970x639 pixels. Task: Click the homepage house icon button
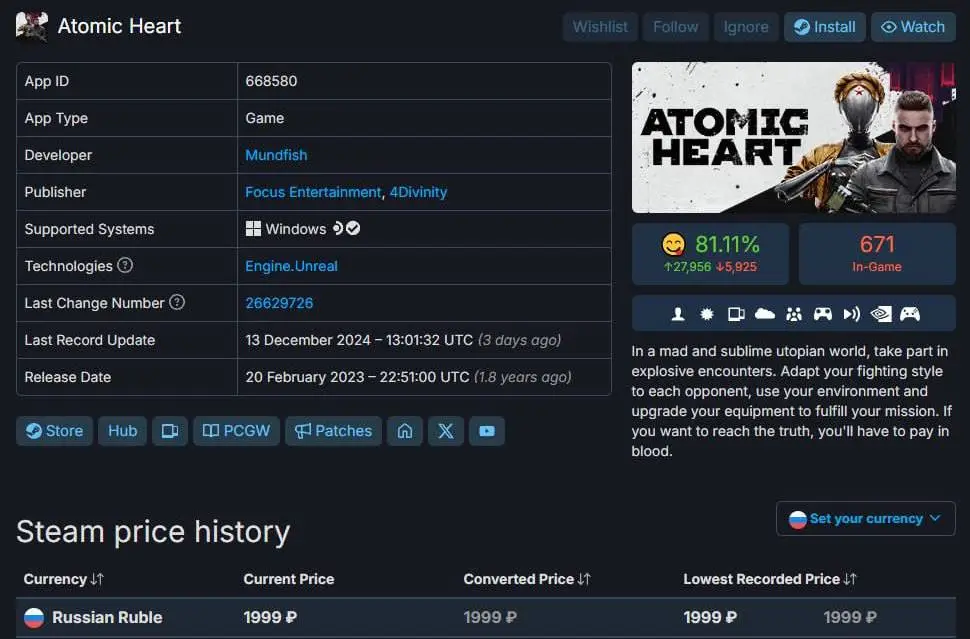405,431
